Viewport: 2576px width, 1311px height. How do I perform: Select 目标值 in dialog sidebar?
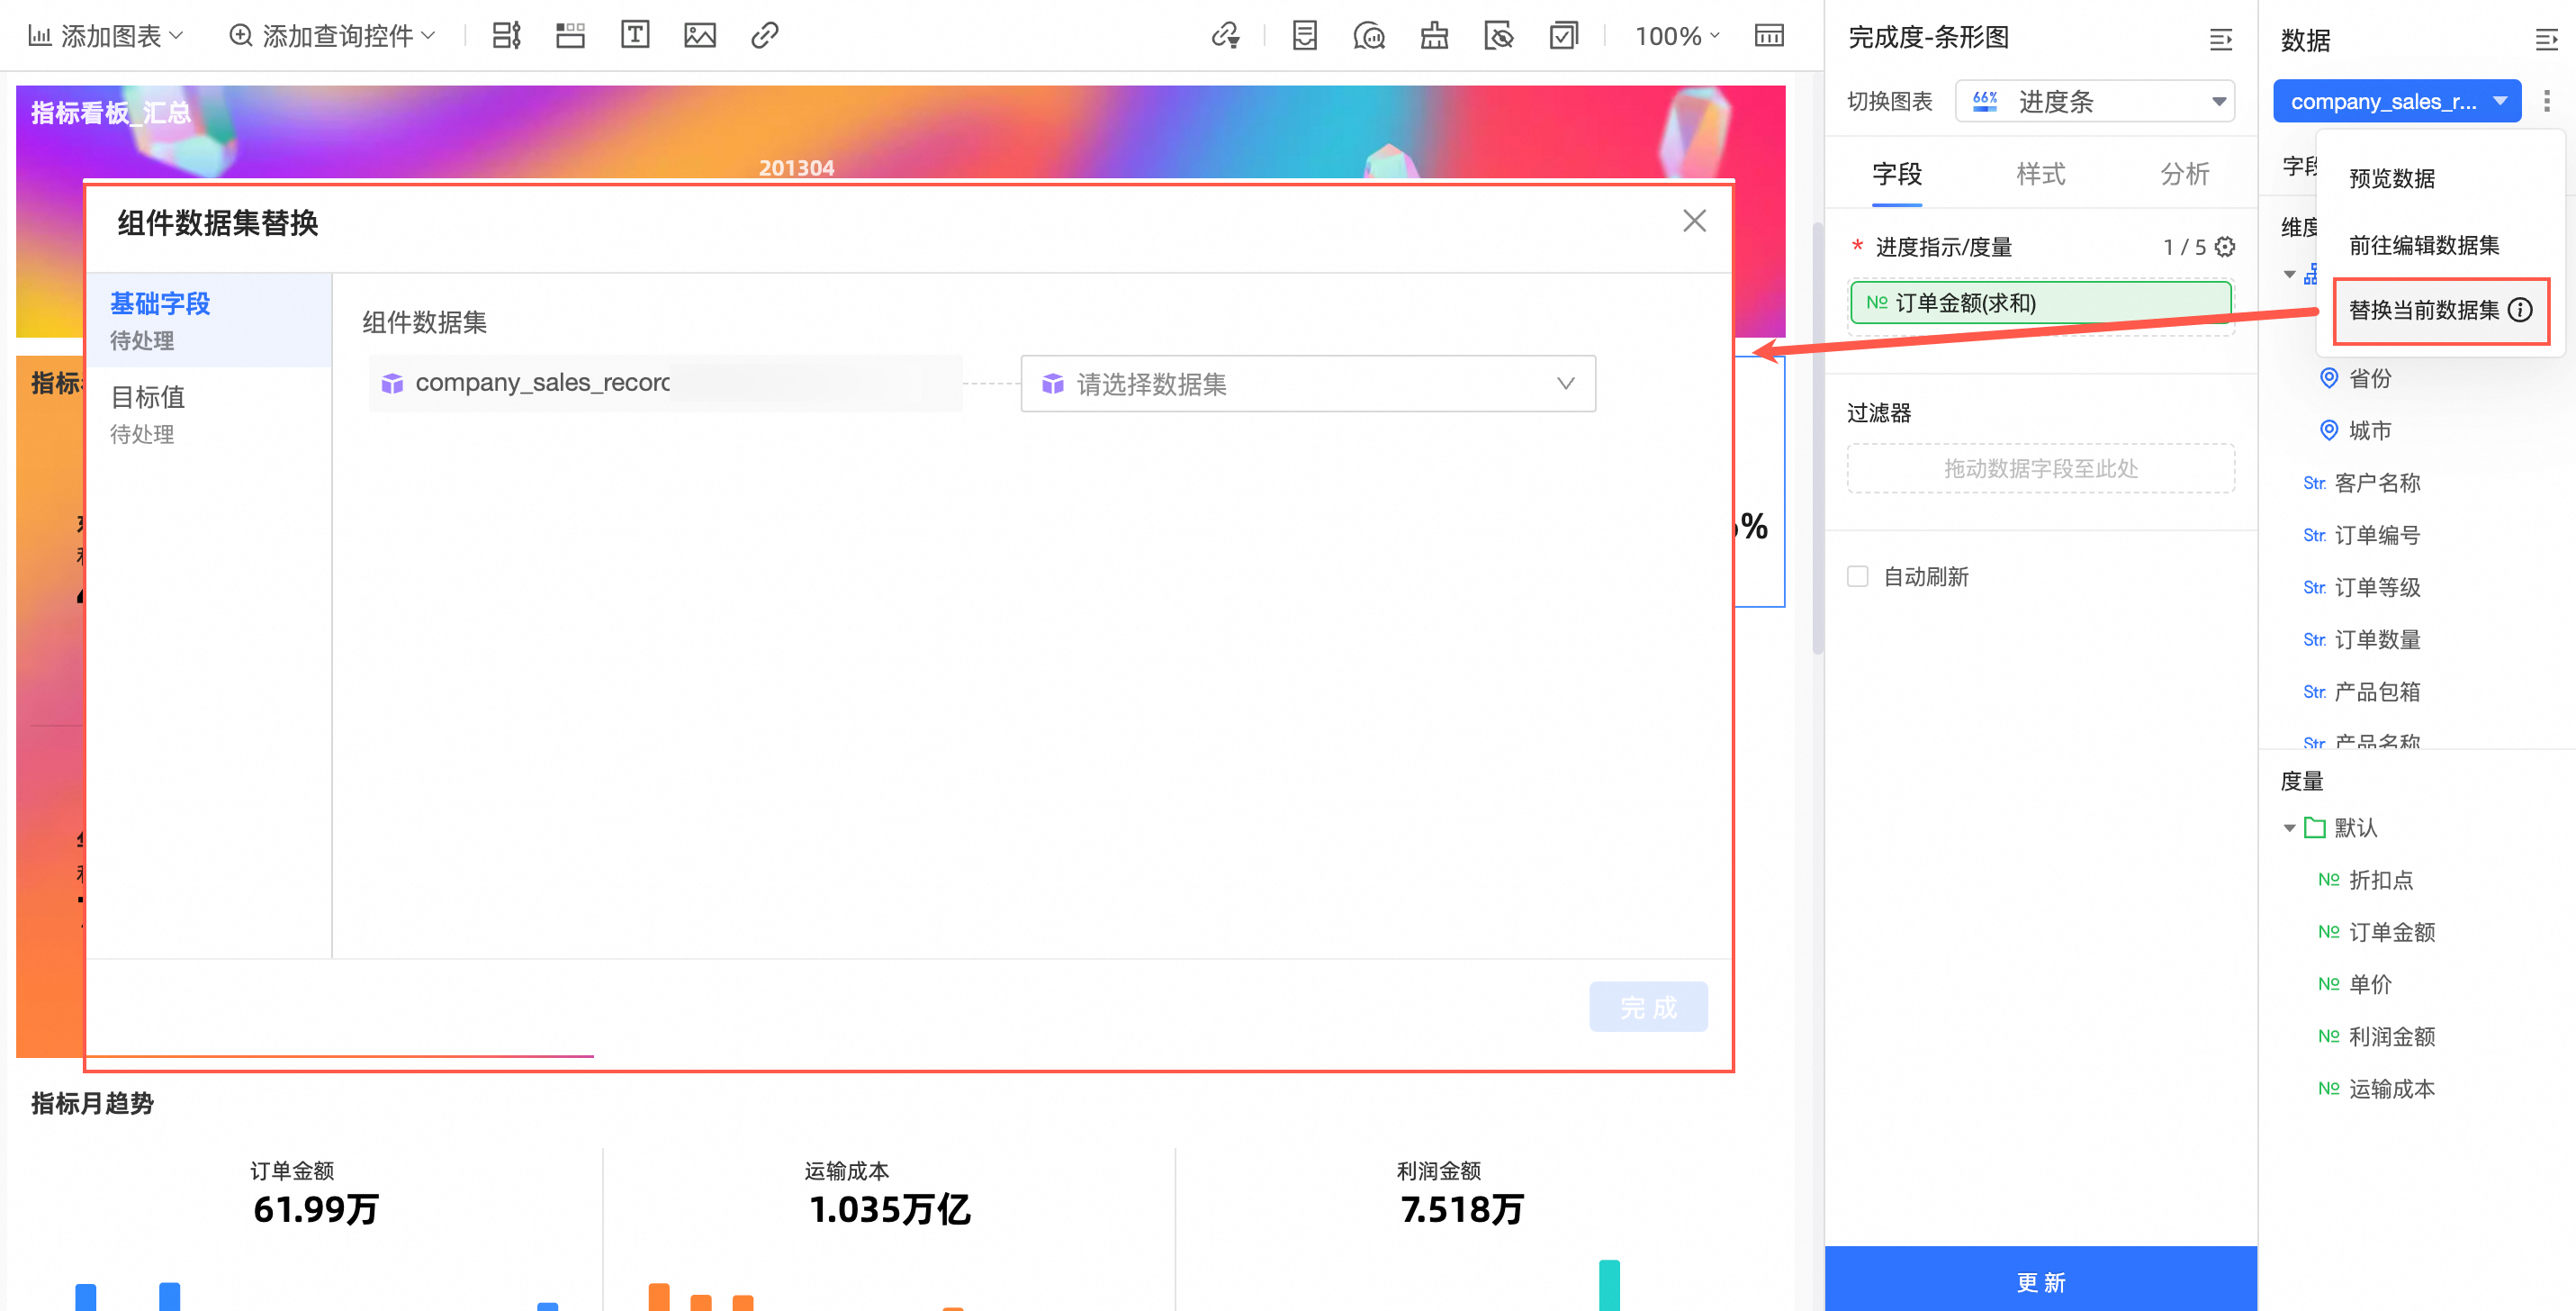click(x=148, y=398)
